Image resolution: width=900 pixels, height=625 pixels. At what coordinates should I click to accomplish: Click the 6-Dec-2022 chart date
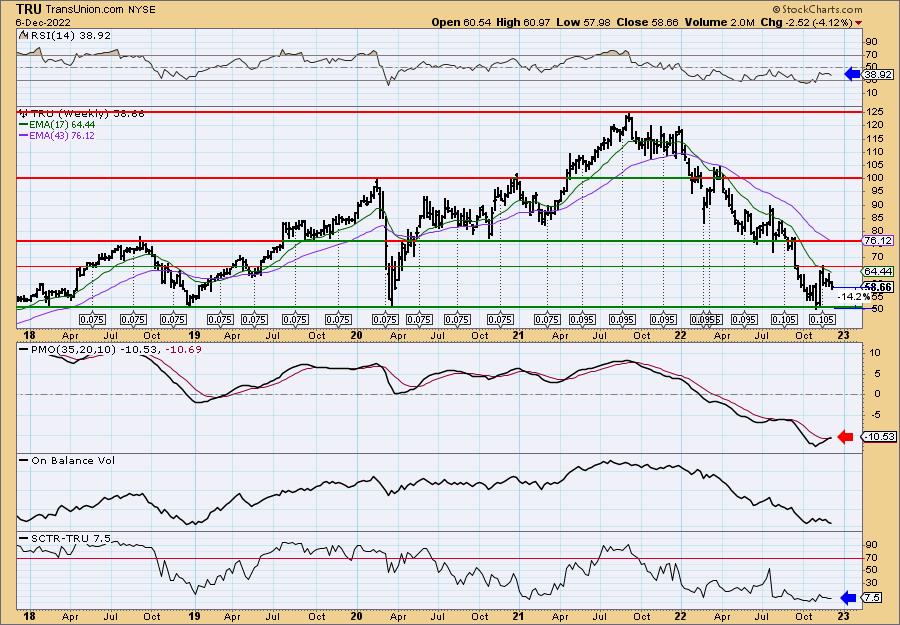44,22
